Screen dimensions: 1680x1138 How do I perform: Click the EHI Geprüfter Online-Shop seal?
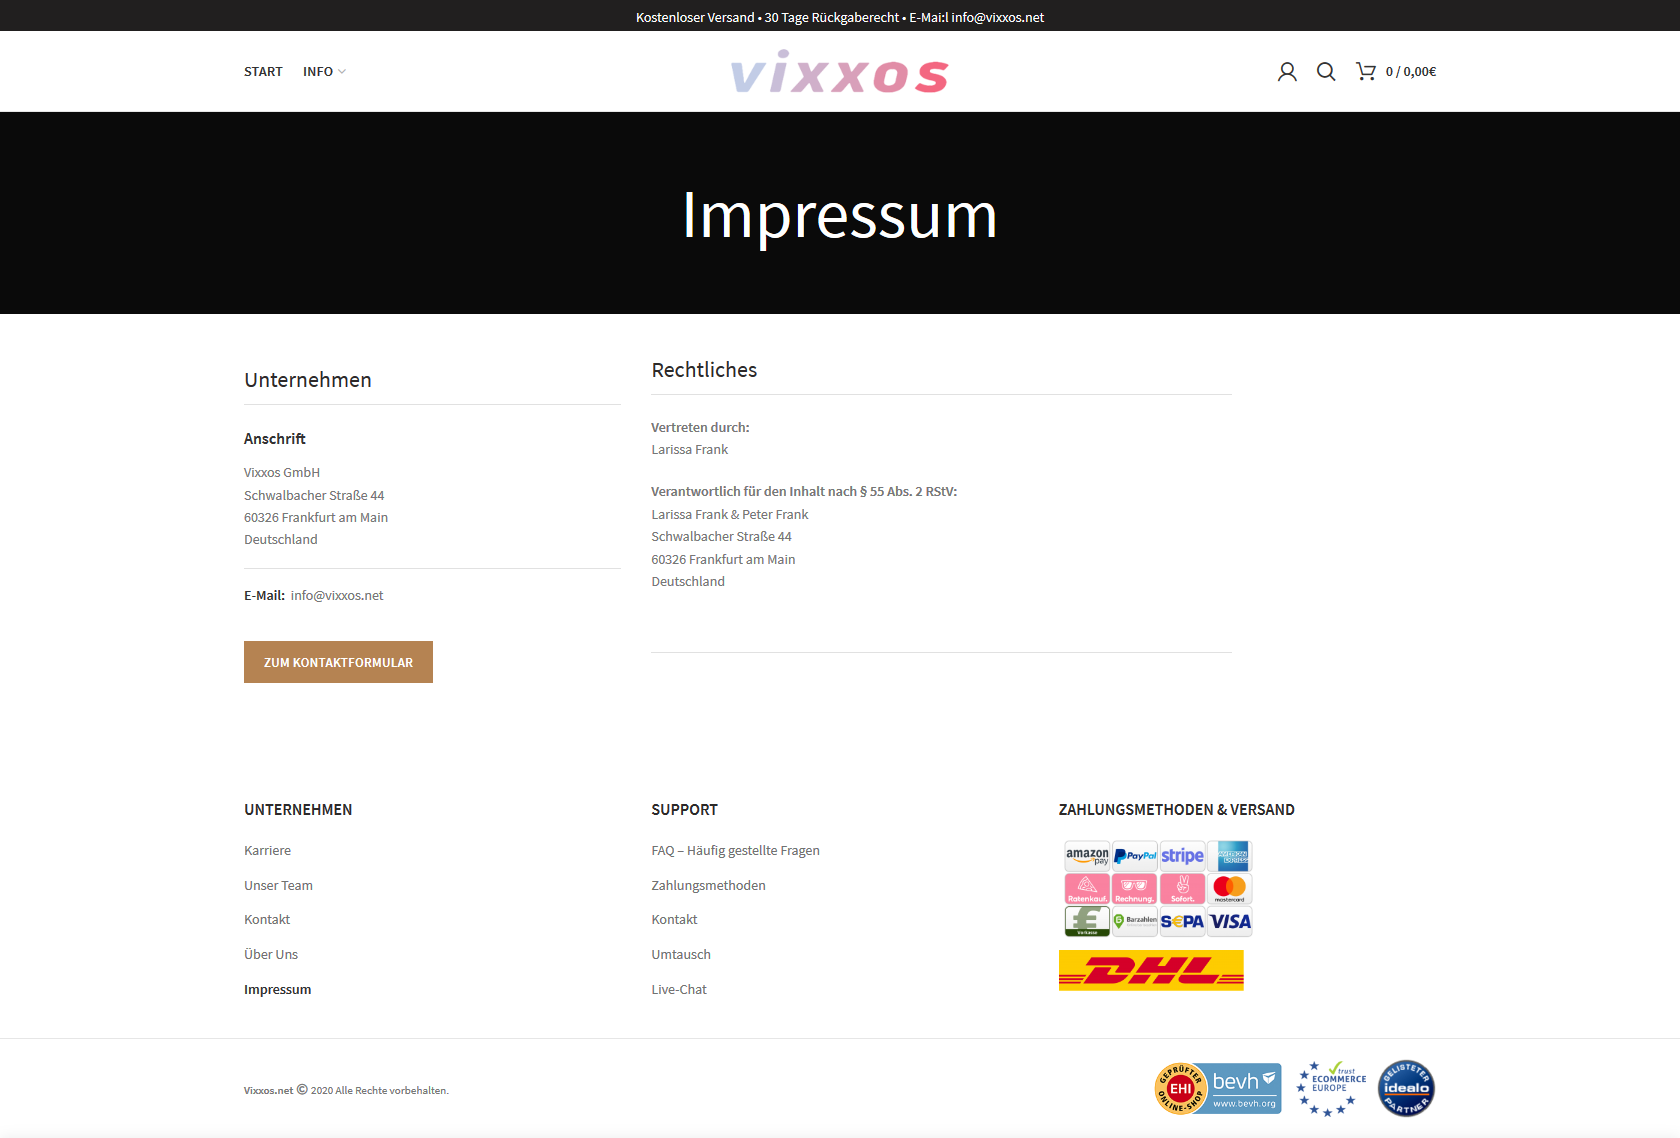(x=1180, y=1089)
